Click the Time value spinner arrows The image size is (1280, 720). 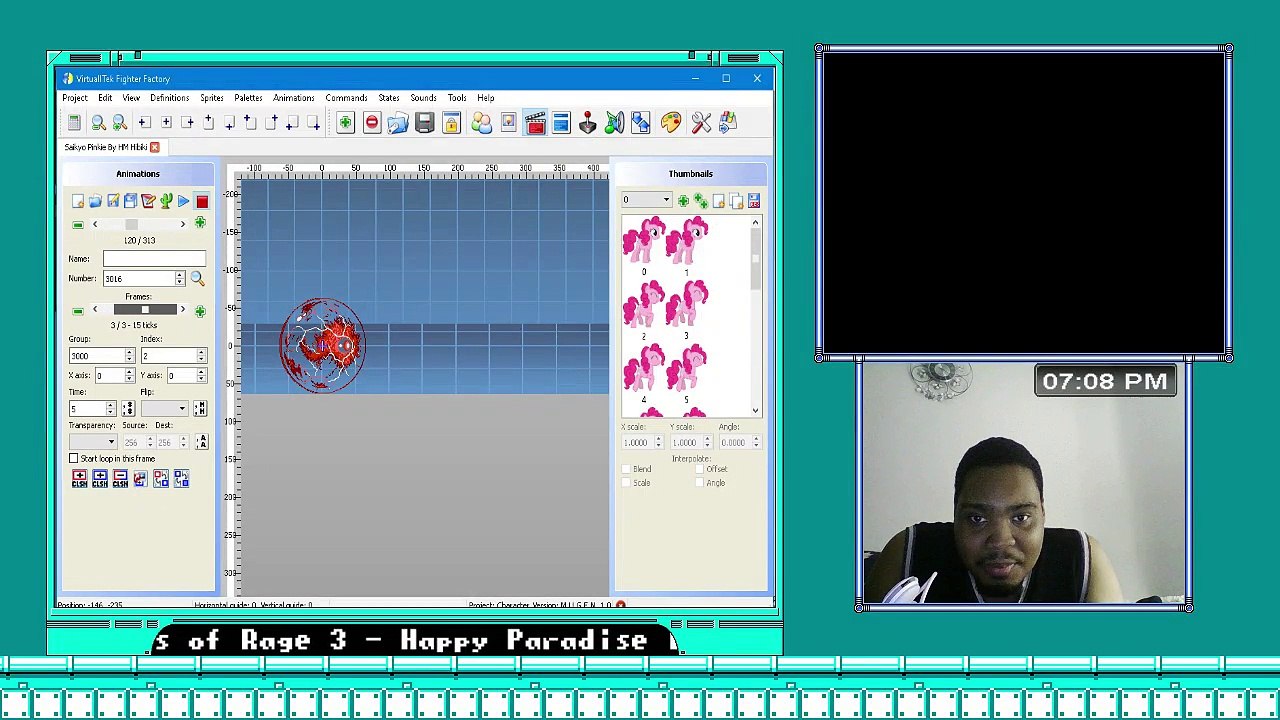pos(112,408)
